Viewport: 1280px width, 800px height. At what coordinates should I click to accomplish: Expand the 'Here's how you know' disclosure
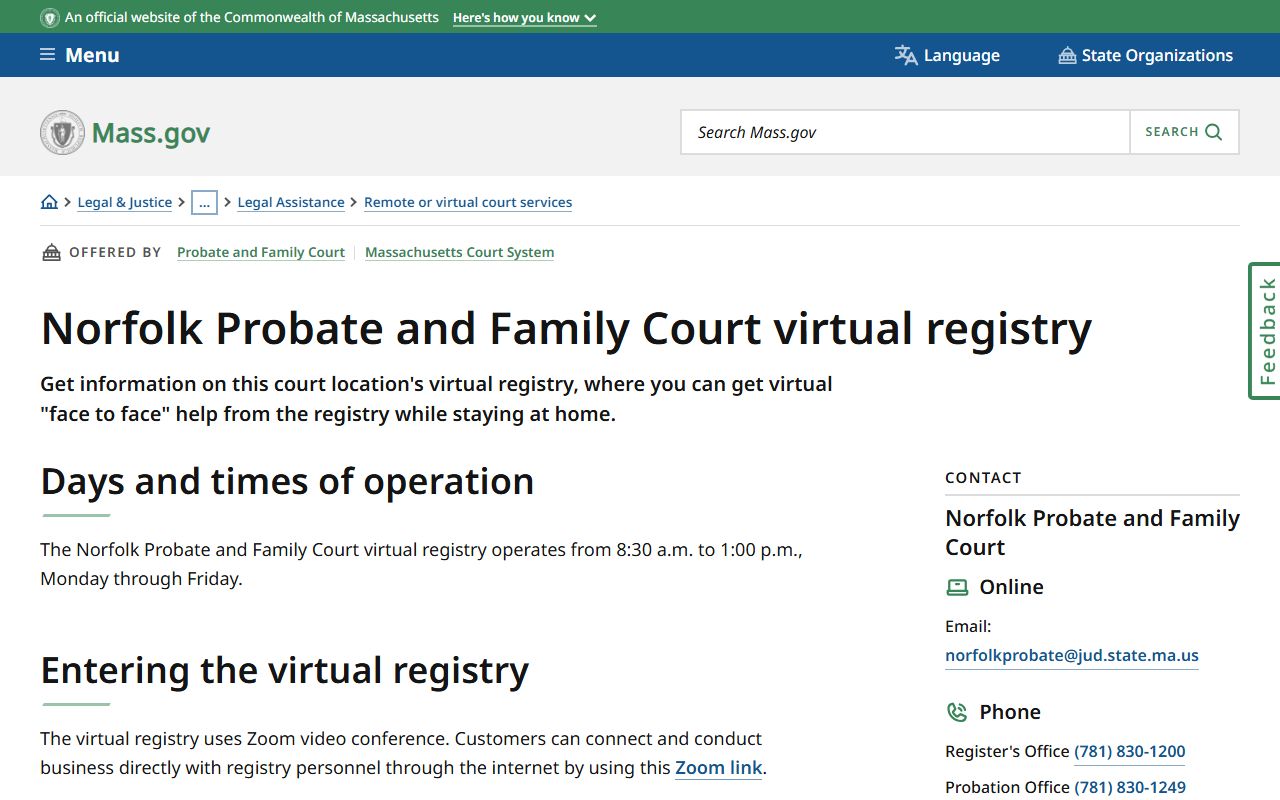click(524, 18)
